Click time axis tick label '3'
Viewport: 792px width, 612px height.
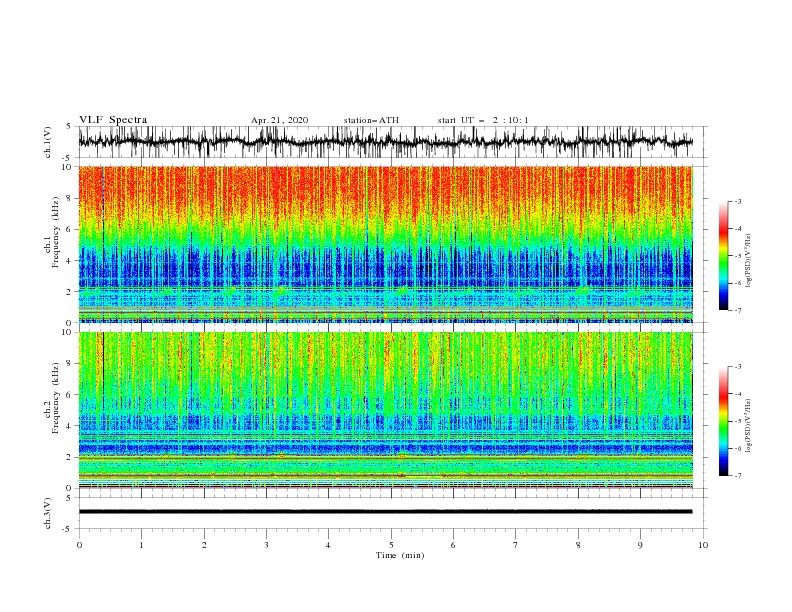pyautogui.click(x=266, y=545)
